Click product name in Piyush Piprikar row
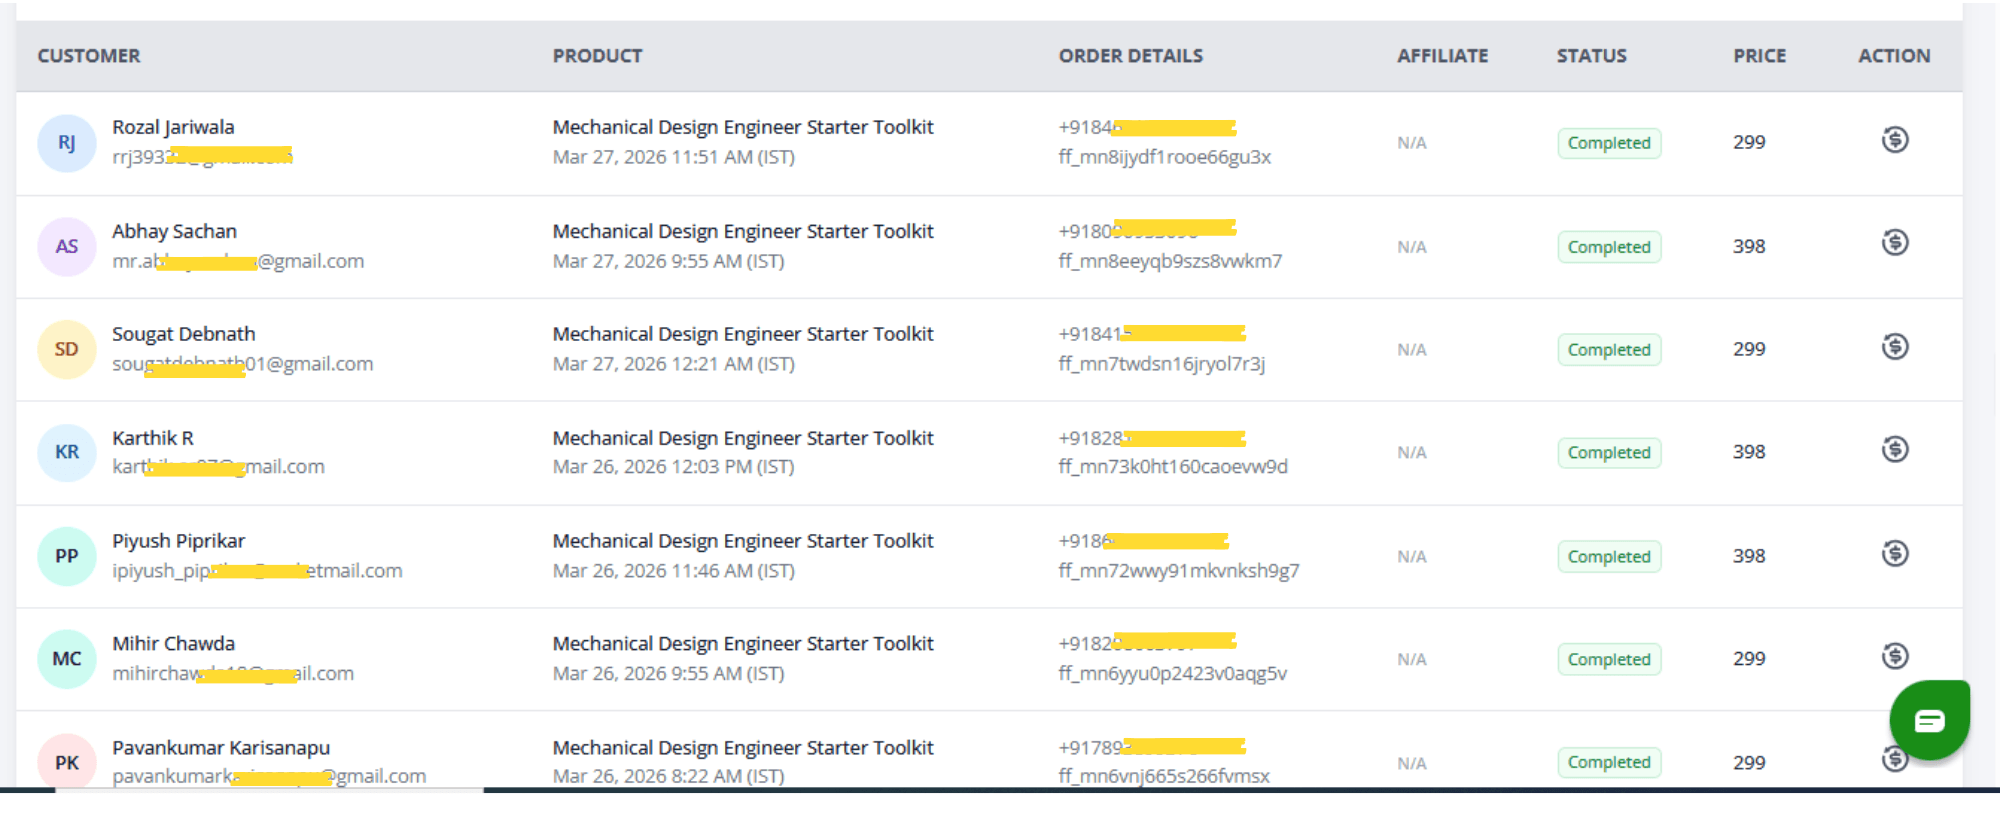This screenshot has height=817, width=2000. (742, 541)
